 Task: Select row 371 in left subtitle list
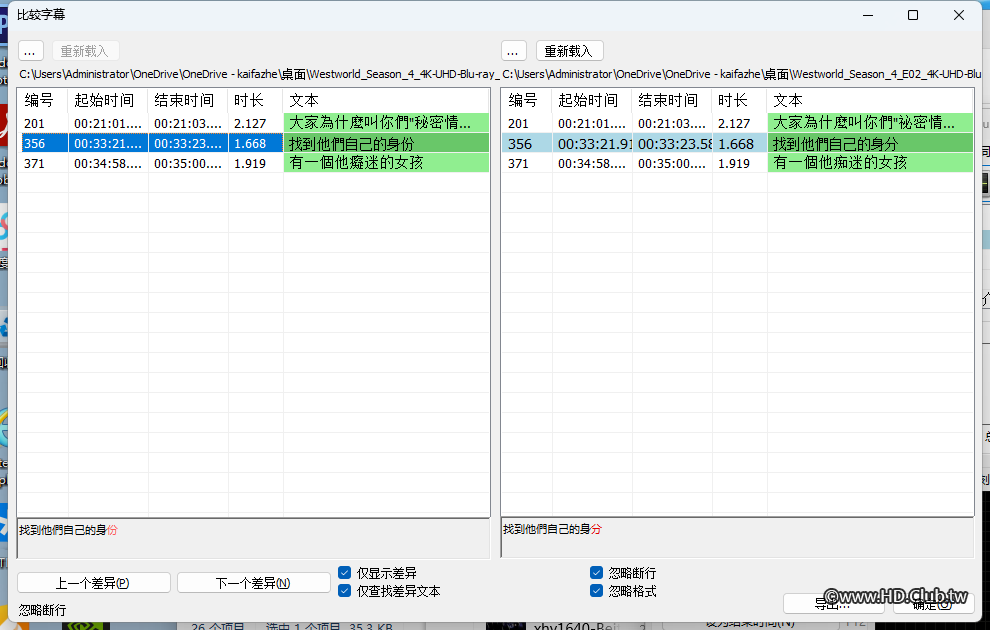(x=254, y=163)
